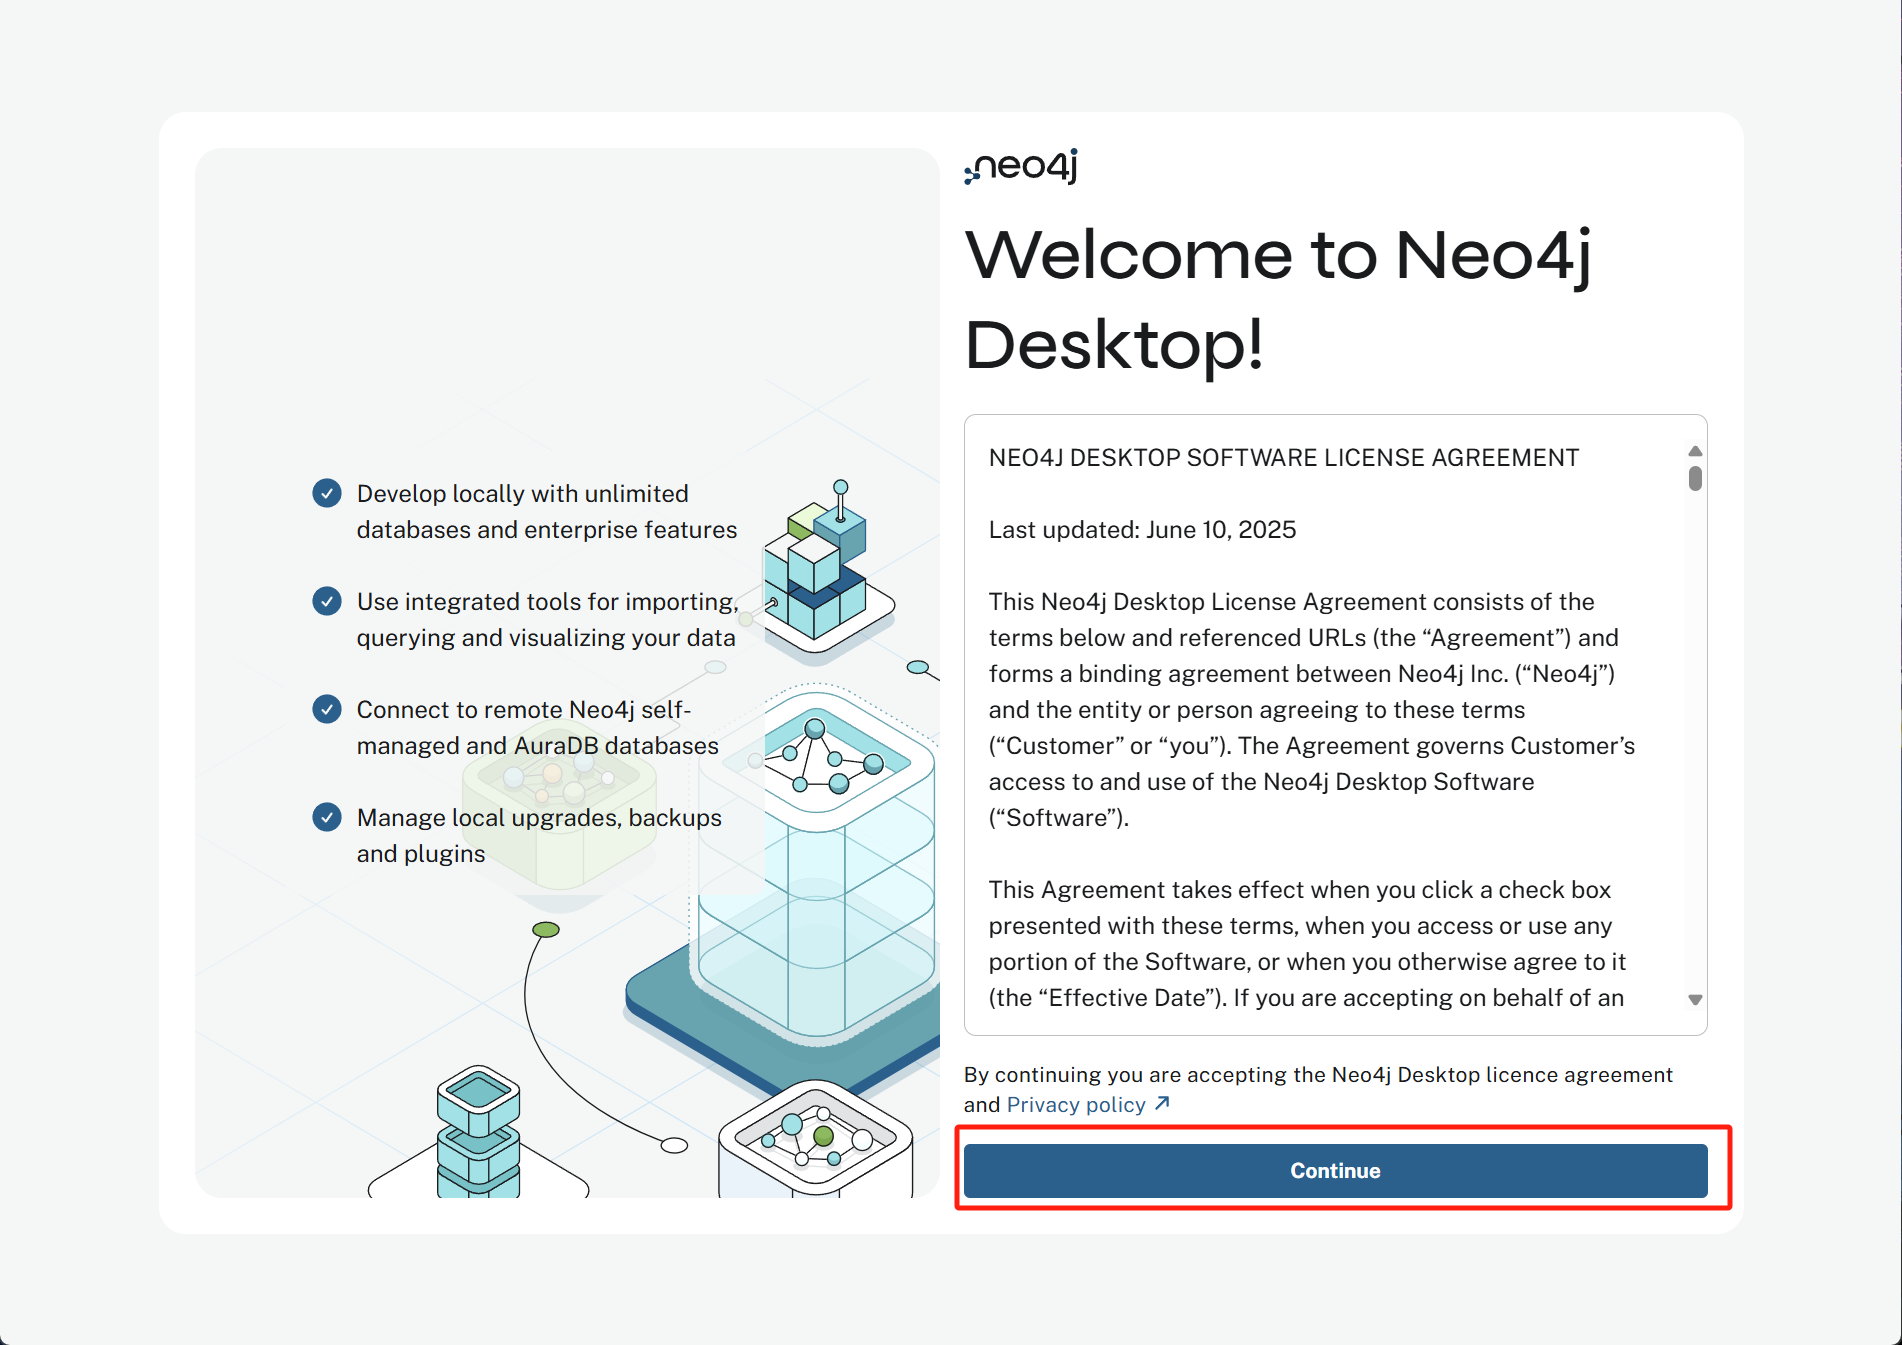Click the checkmark icon beside Develop locally
Screen dimensions: 1902x1345
tap(327, 493)
